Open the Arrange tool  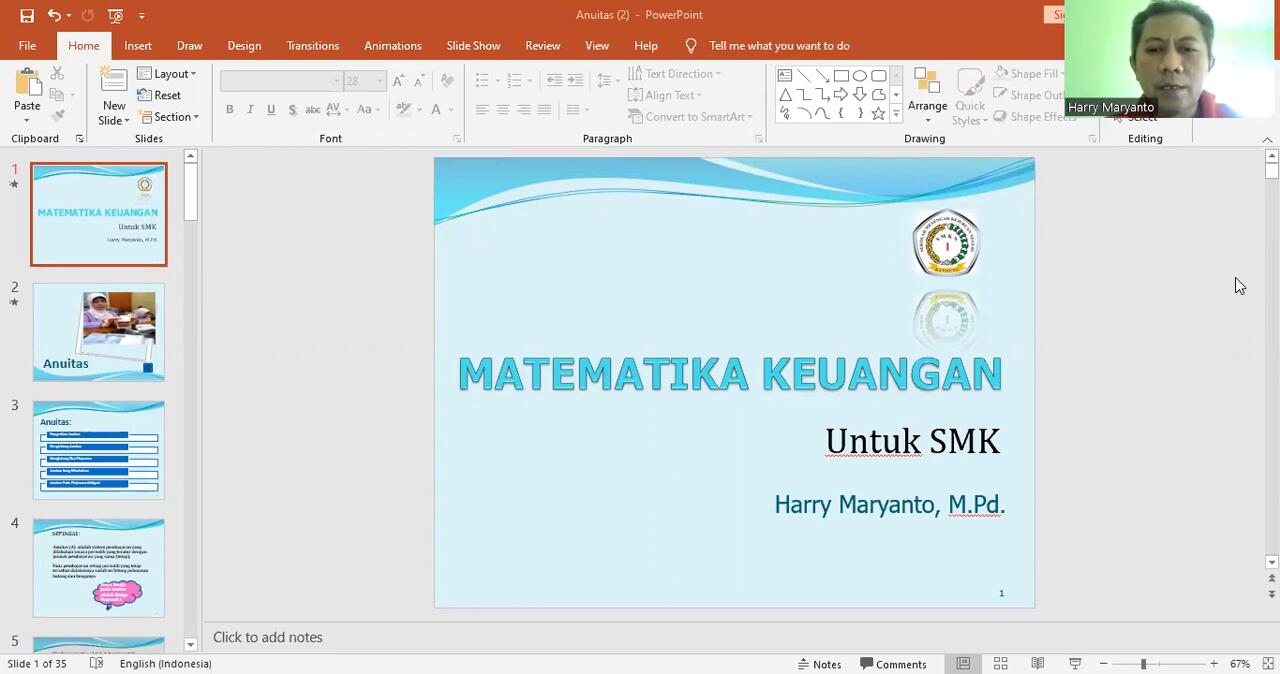tap(927, 95)
